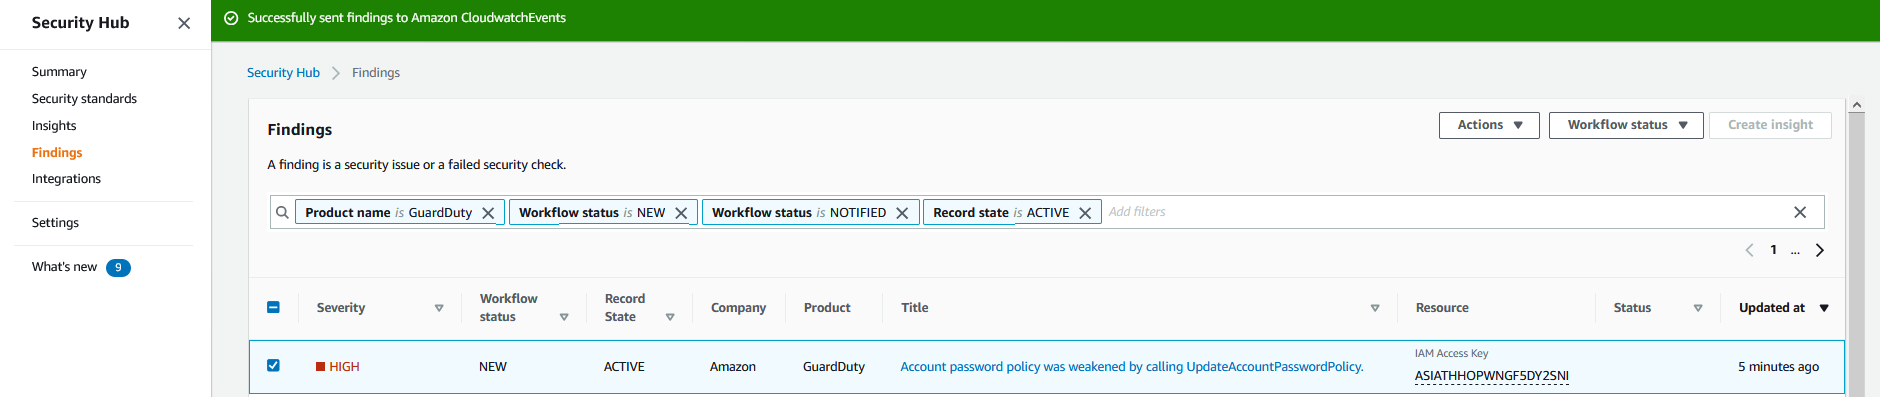Clear all filters in the search bar
1880x397 pixels.
1800,212
